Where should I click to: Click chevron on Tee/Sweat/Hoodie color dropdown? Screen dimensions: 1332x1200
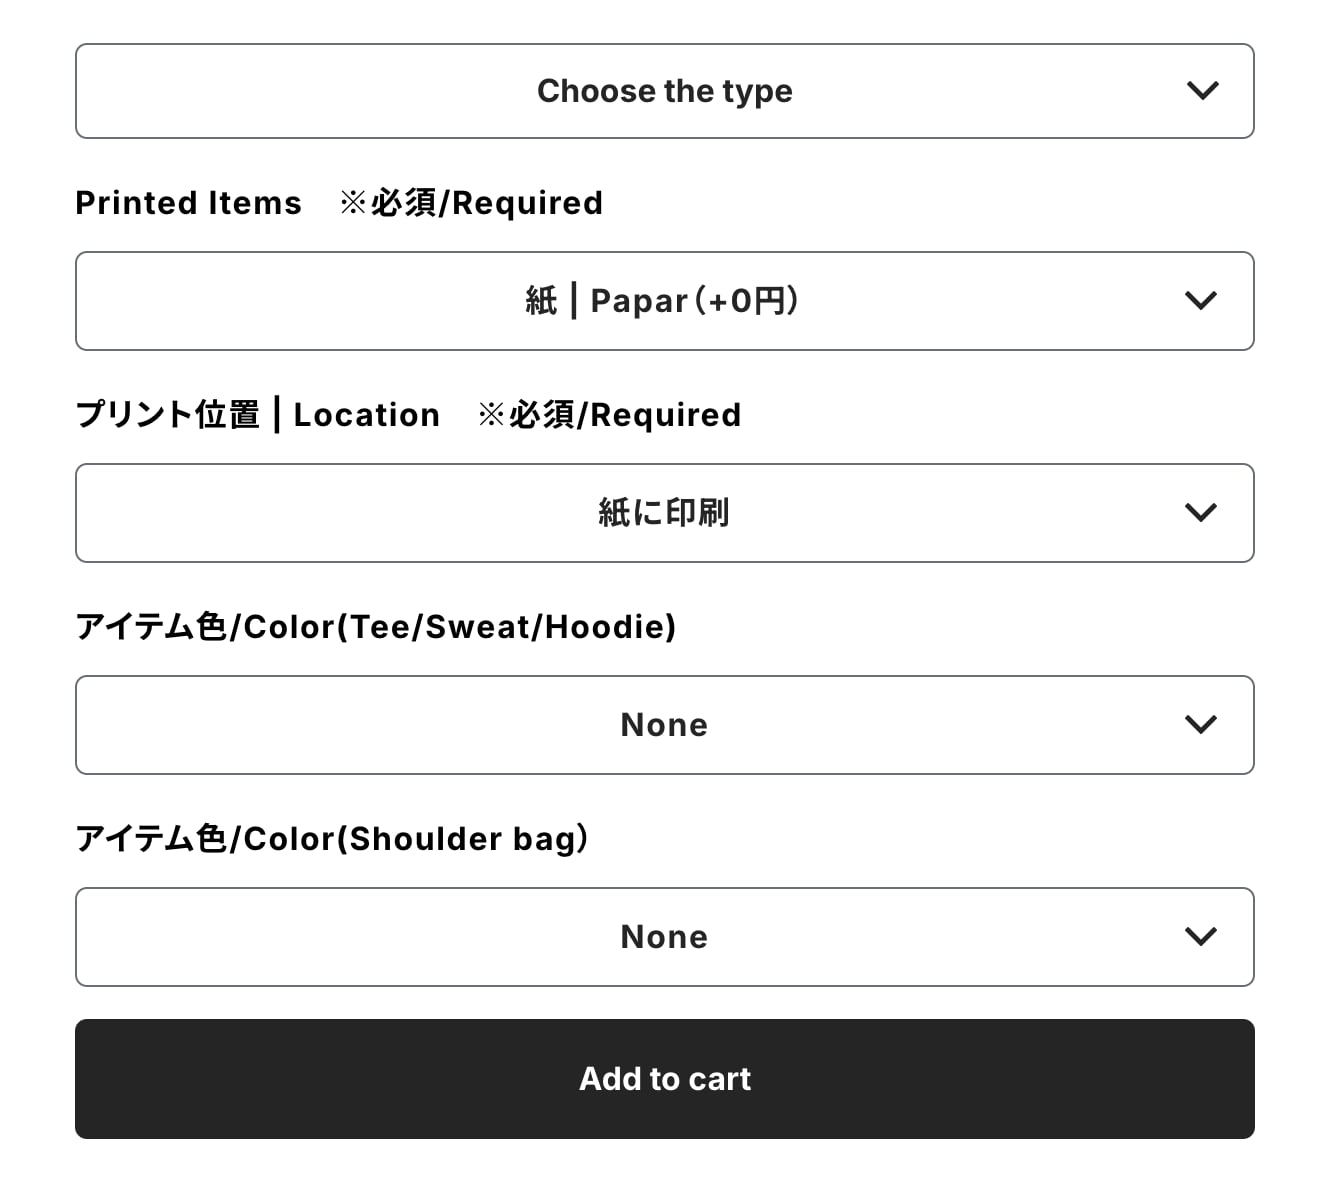[1200, 725]
